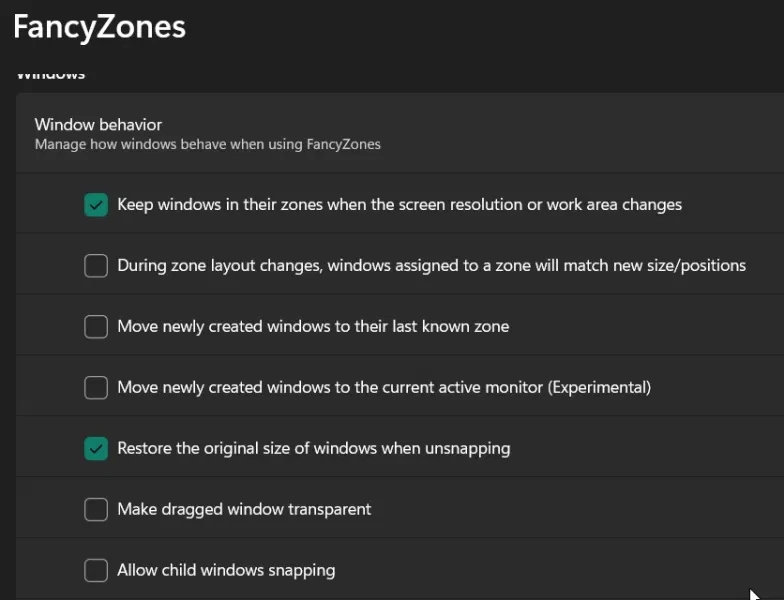
Task: Click the partially hidden Windows section heading
Action: point(51,75)
